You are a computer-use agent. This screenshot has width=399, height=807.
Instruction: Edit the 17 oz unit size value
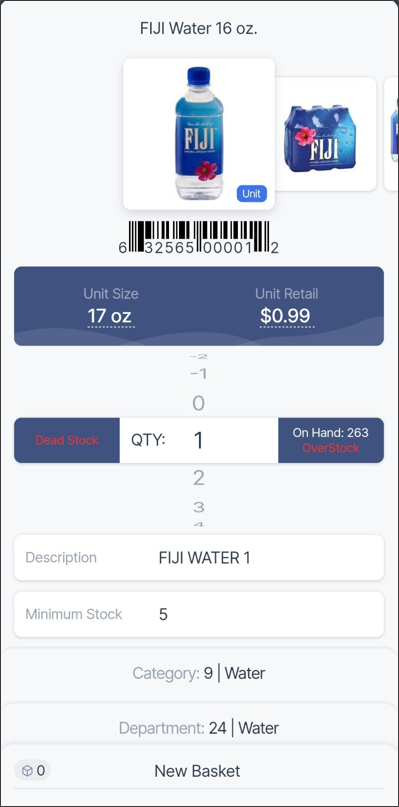tap(111, 315)
